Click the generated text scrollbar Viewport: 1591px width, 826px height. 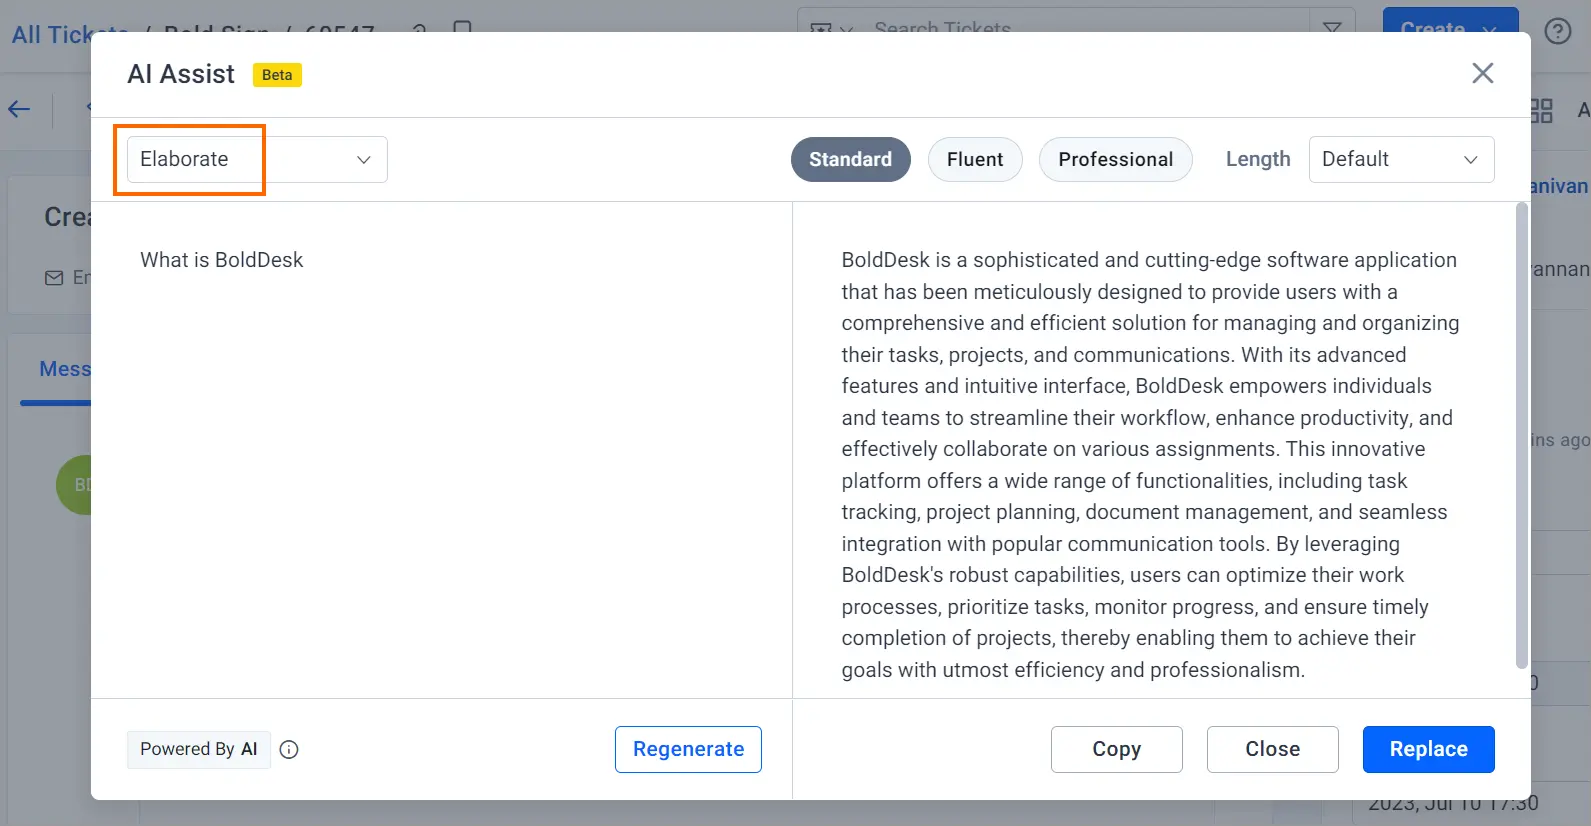coord(1522,435)
